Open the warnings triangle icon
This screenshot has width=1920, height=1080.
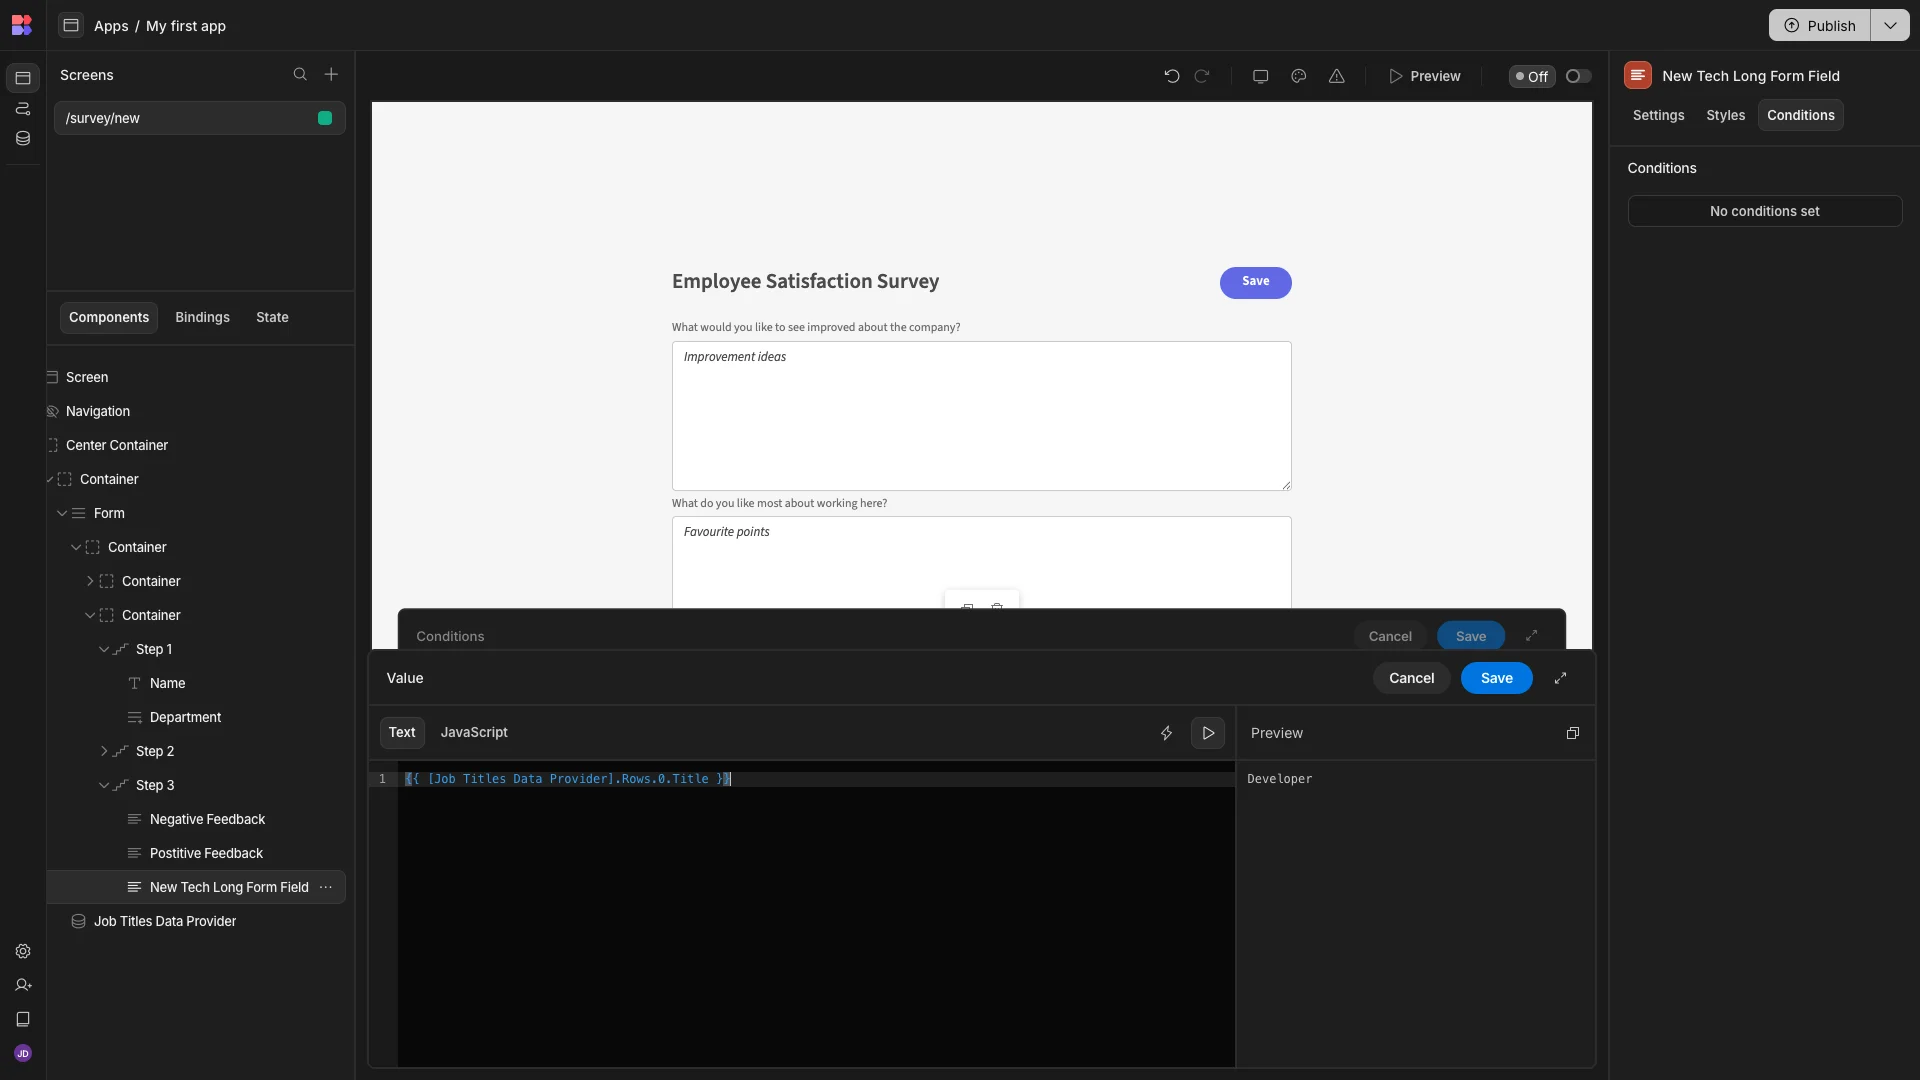[1336, 76]
